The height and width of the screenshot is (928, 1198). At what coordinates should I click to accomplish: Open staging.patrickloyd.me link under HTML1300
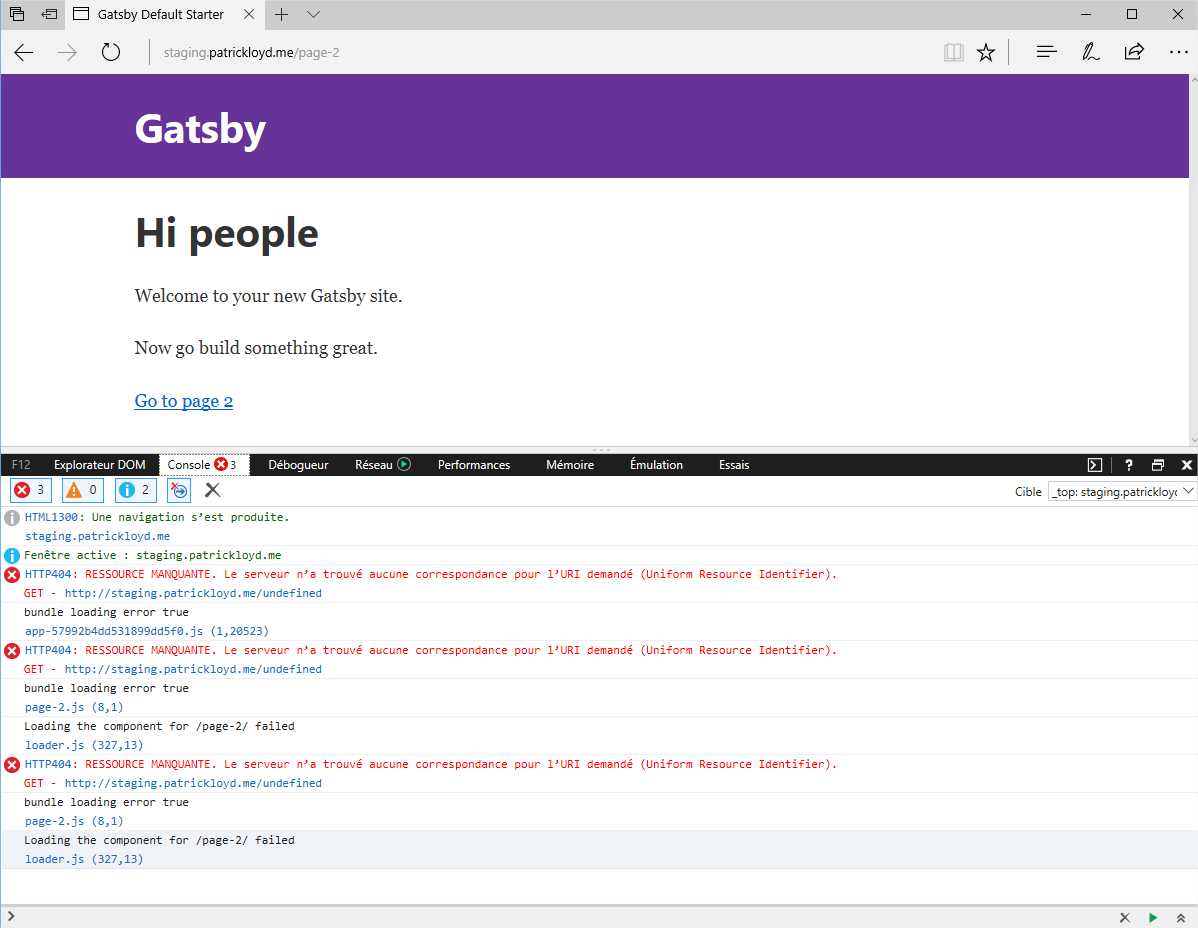(98, 536)
